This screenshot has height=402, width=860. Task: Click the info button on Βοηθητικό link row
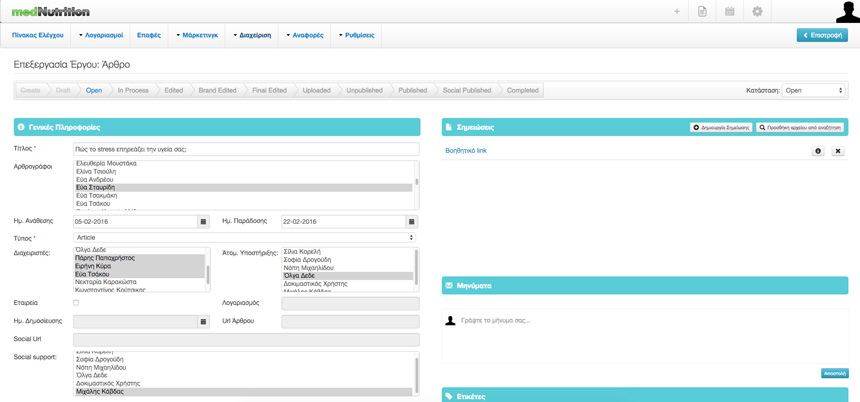coord(818,151)
